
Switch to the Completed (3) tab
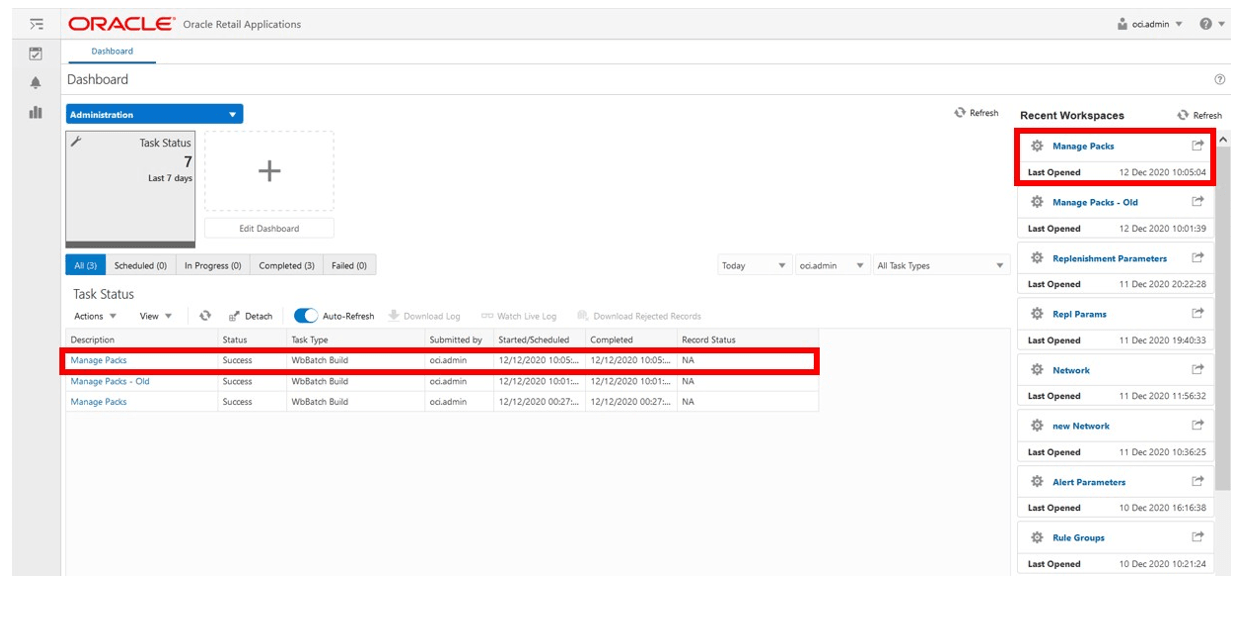click(x=287, y=266)
